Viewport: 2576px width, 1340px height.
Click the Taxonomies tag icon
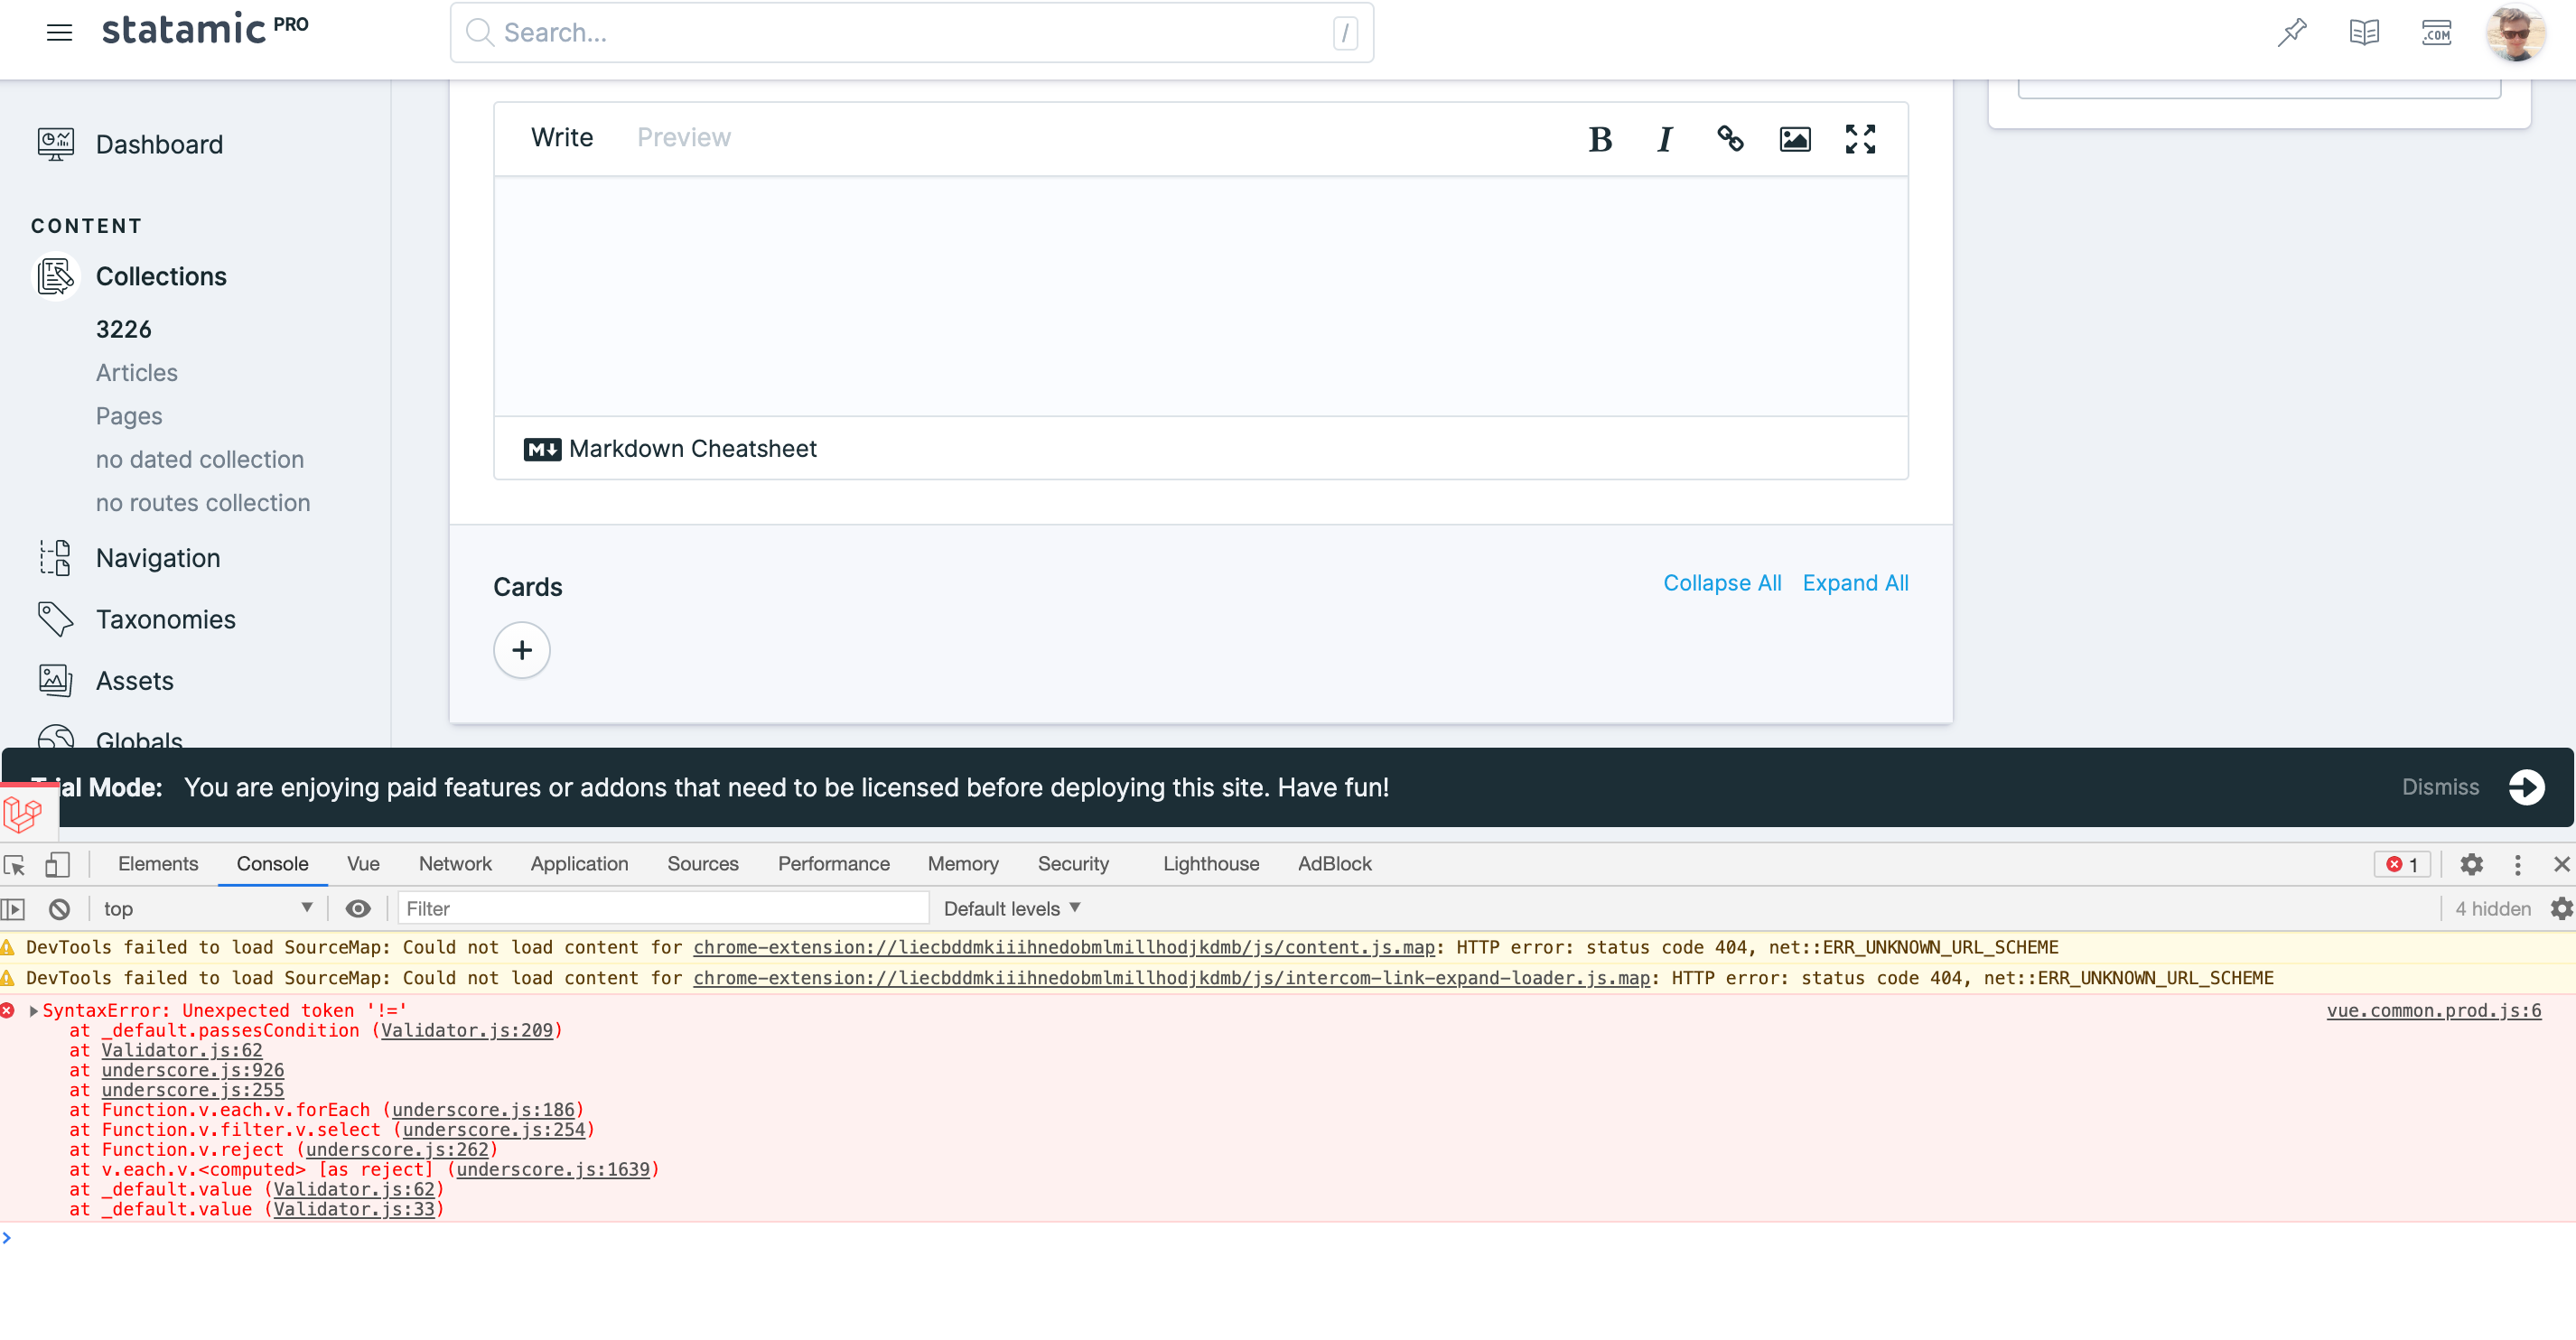(56, 619)
